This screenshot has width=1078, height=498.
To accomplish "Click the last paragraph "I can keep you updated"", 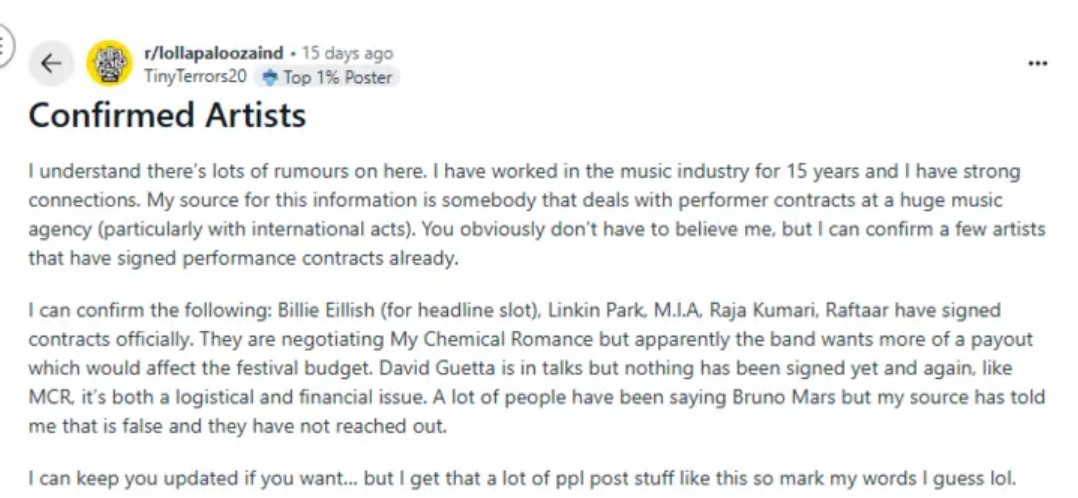I will pos(520,476).
